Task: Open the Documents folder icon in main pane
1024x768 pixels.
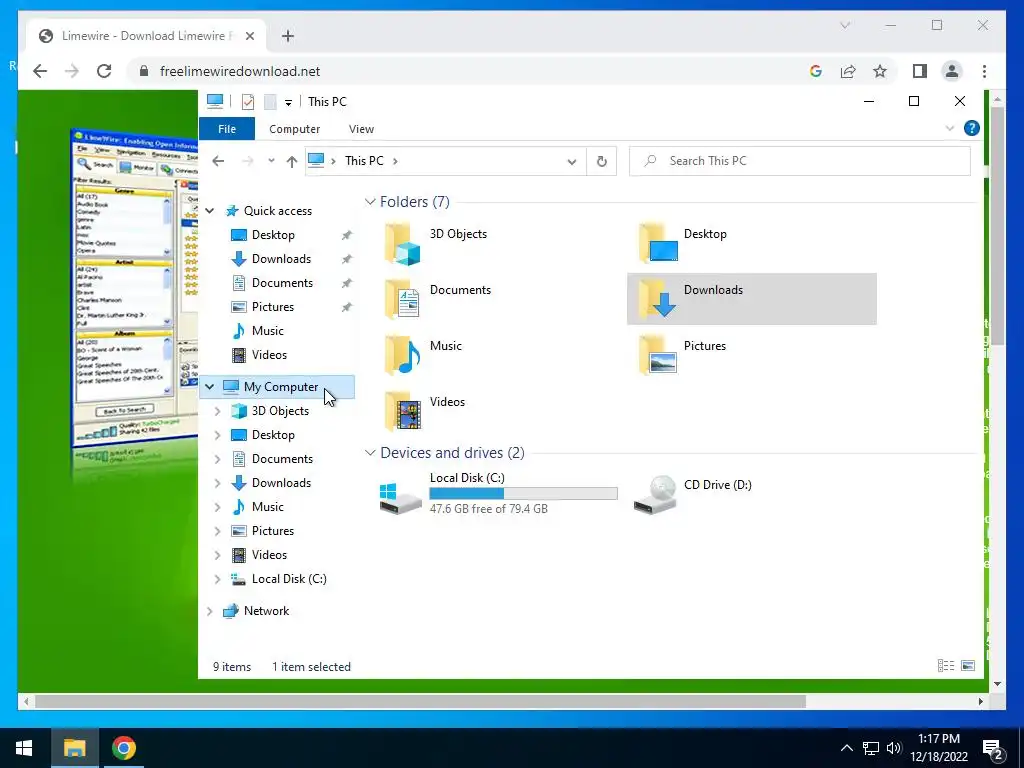Action: (403, 300)
